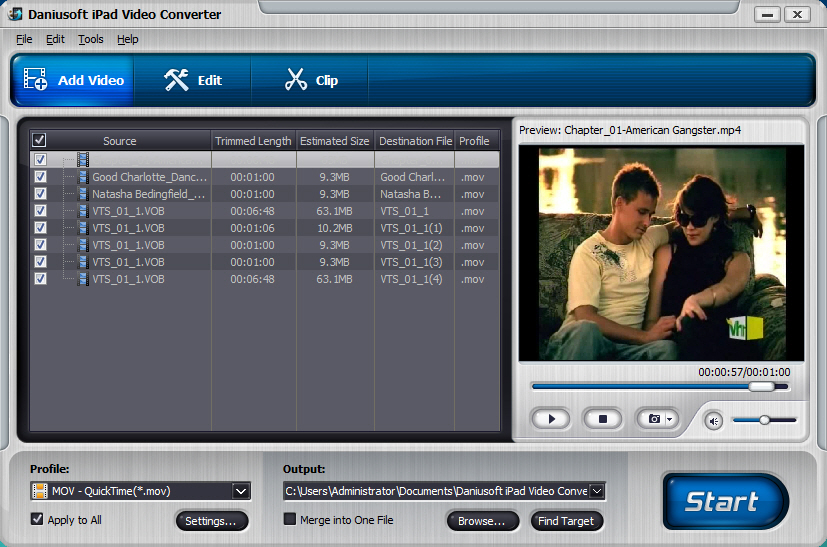Stop the video preview playback
827x547 pixels.
pyautogui.click(x=602, y=420)
